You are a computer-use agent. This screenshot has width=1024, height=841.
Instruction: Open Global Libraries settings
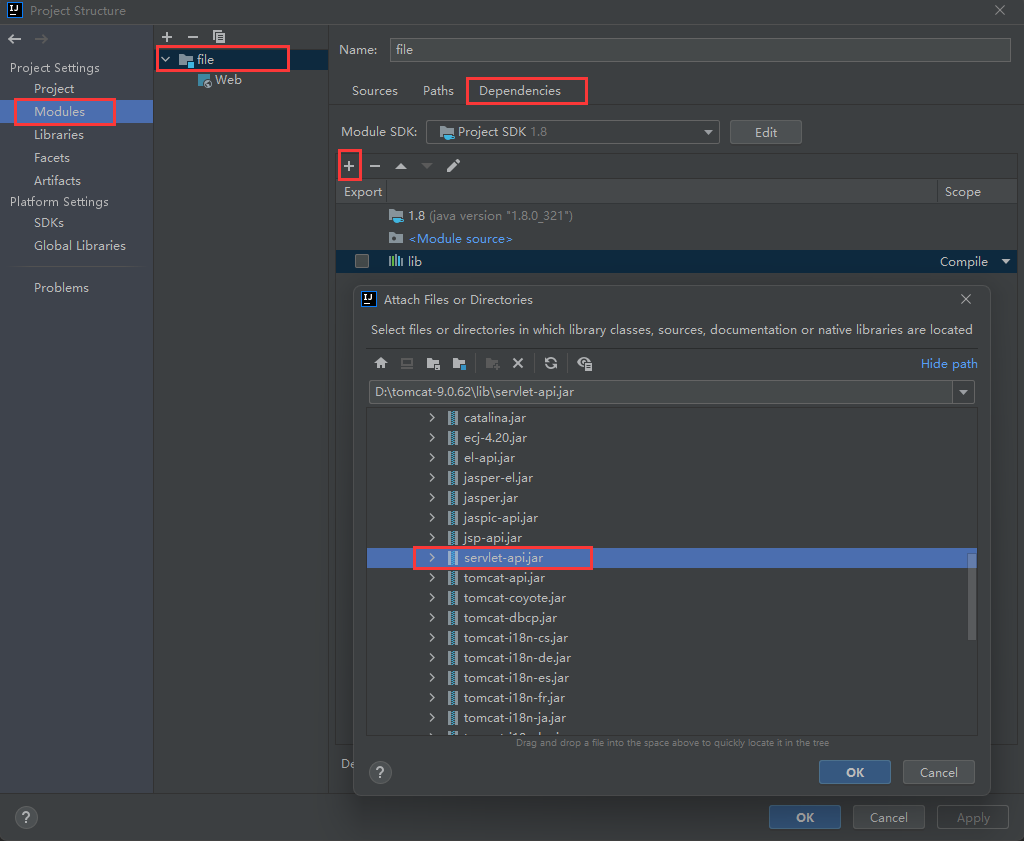pos(80,246)
